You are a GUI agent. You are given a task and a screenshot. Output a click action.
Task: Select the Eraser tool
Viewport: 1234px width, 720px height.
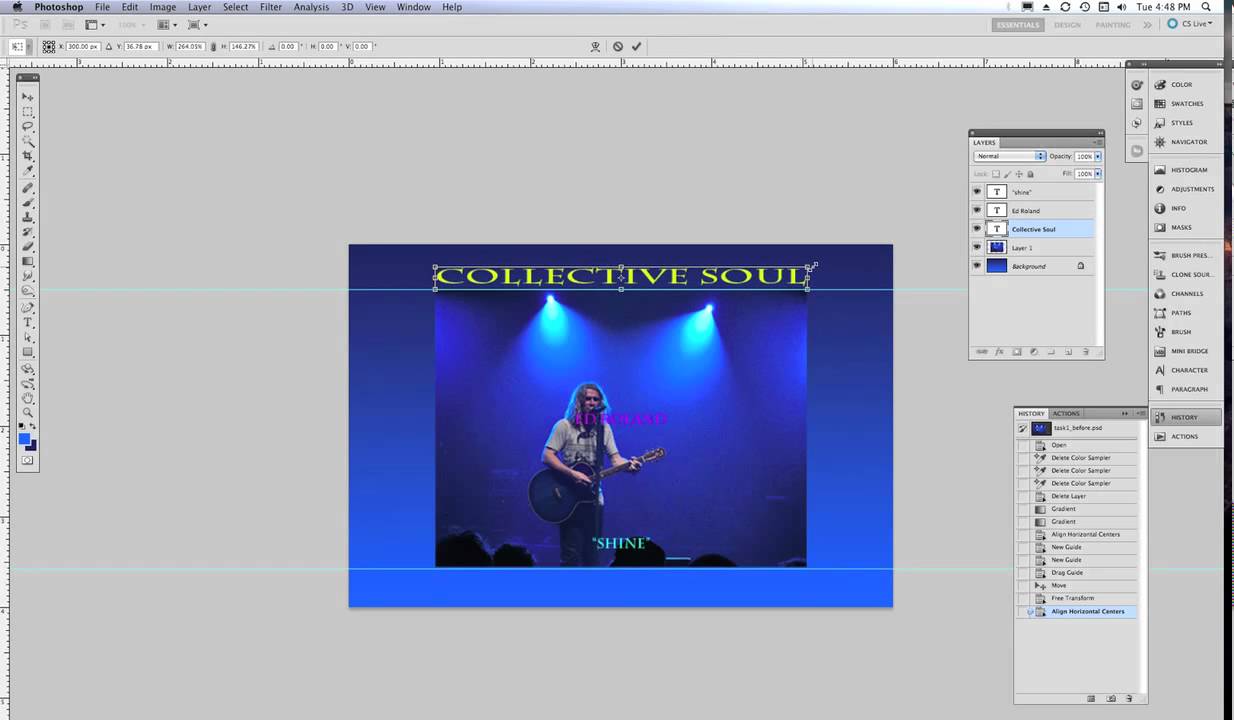[x=28, y=246]
